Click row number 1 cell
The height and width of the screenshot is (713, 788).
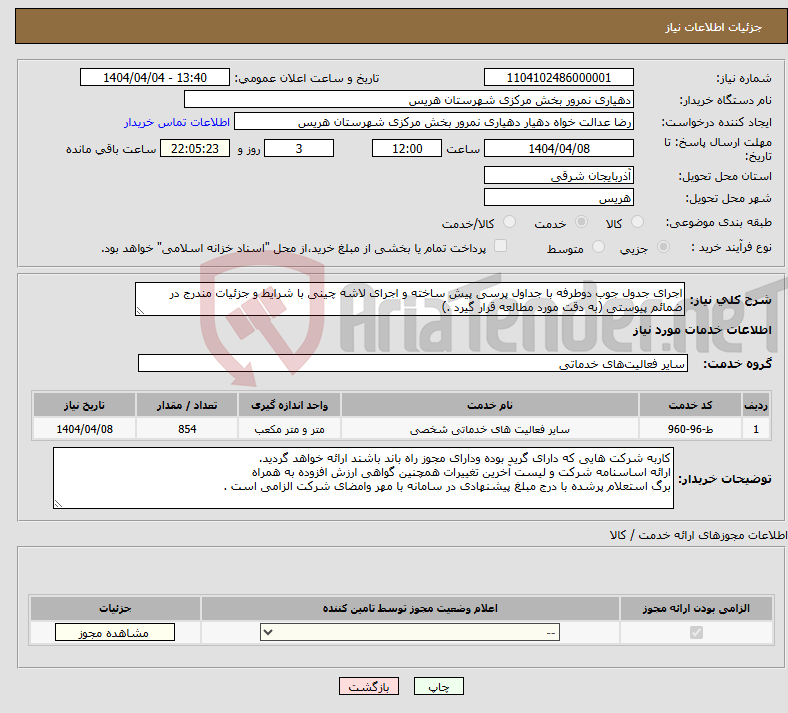(756, 429)
